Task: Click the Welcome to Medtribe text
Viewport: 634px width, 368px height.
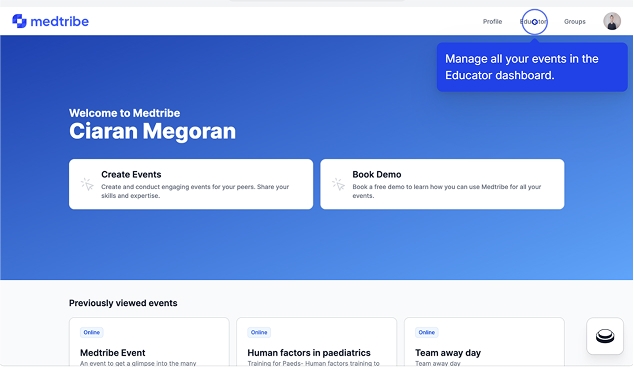Action: [125, 113]
